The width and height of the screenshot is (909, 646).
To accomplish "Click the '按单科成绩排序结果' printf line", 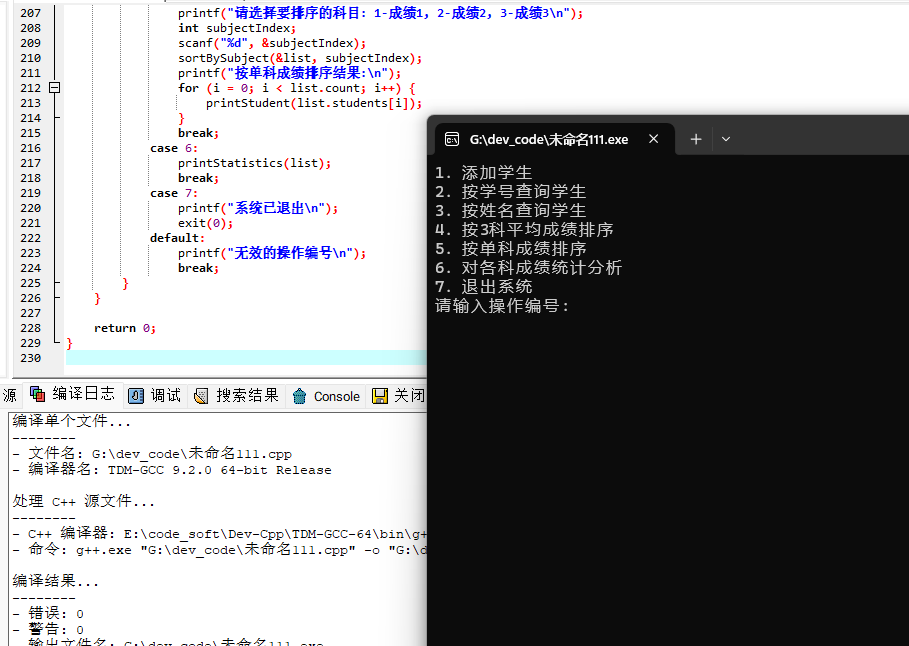I will (x=289, y=73).
